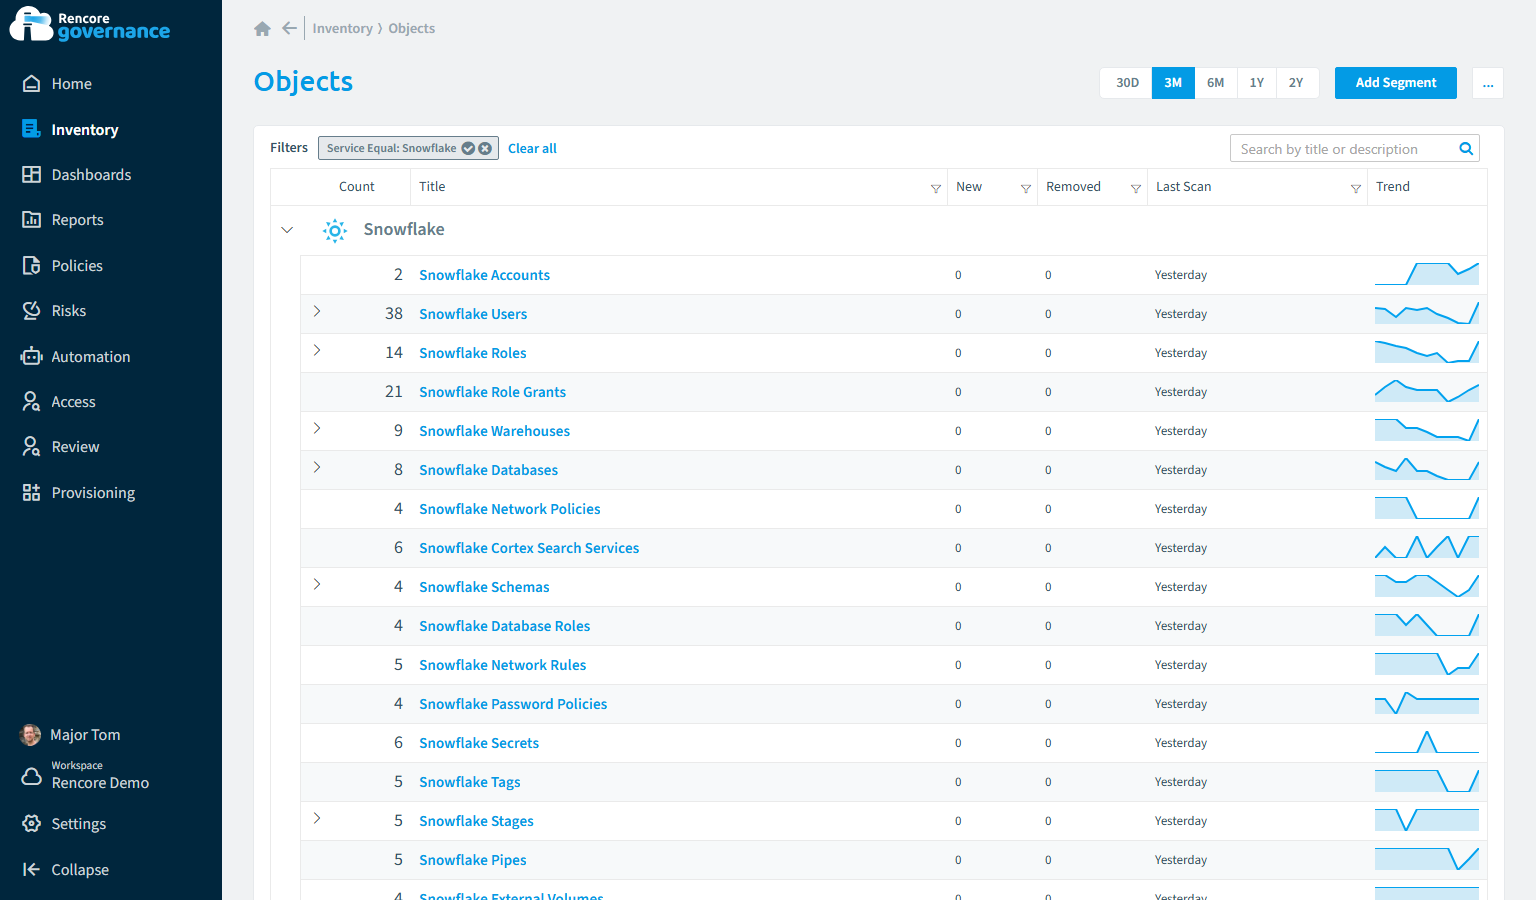Click the Inventory breadcrumb link
The height and width of the screenshot is (900, 1536).
click(x=342, y=29)
